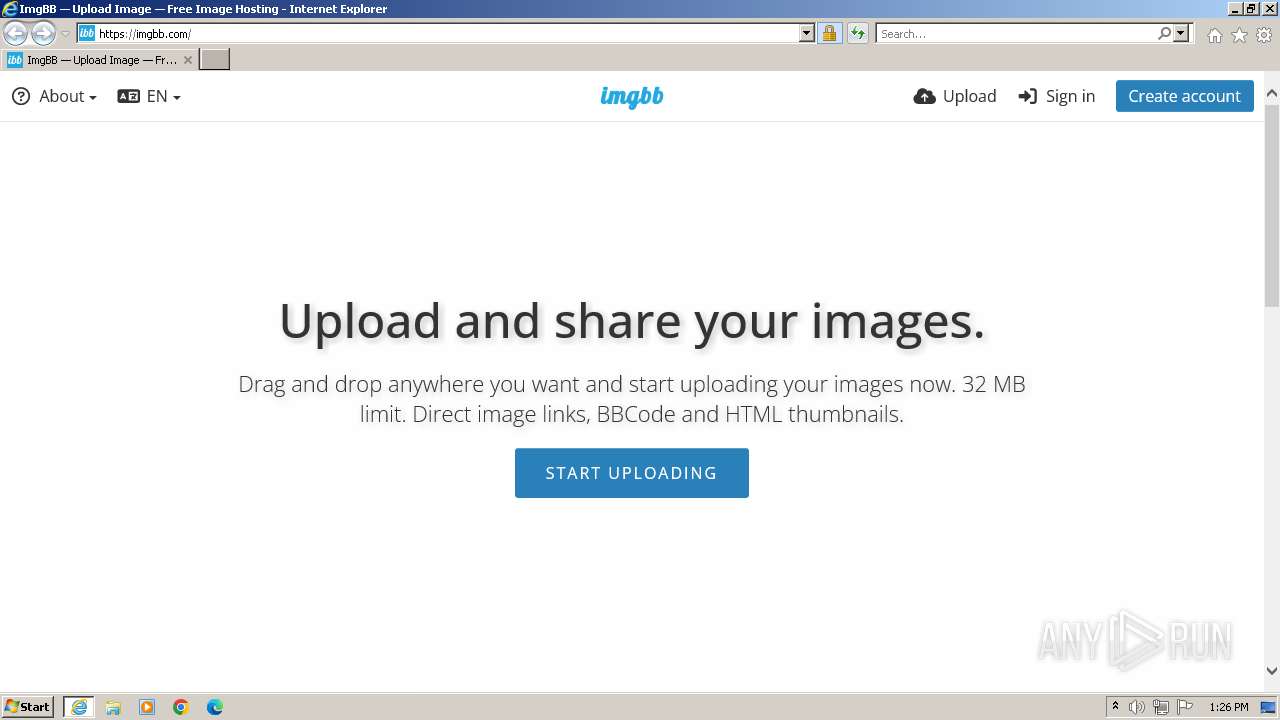The image size is (1280, 720).
Task: Click the vertical scrollbar thumb
Action: tap(1272, 205)
